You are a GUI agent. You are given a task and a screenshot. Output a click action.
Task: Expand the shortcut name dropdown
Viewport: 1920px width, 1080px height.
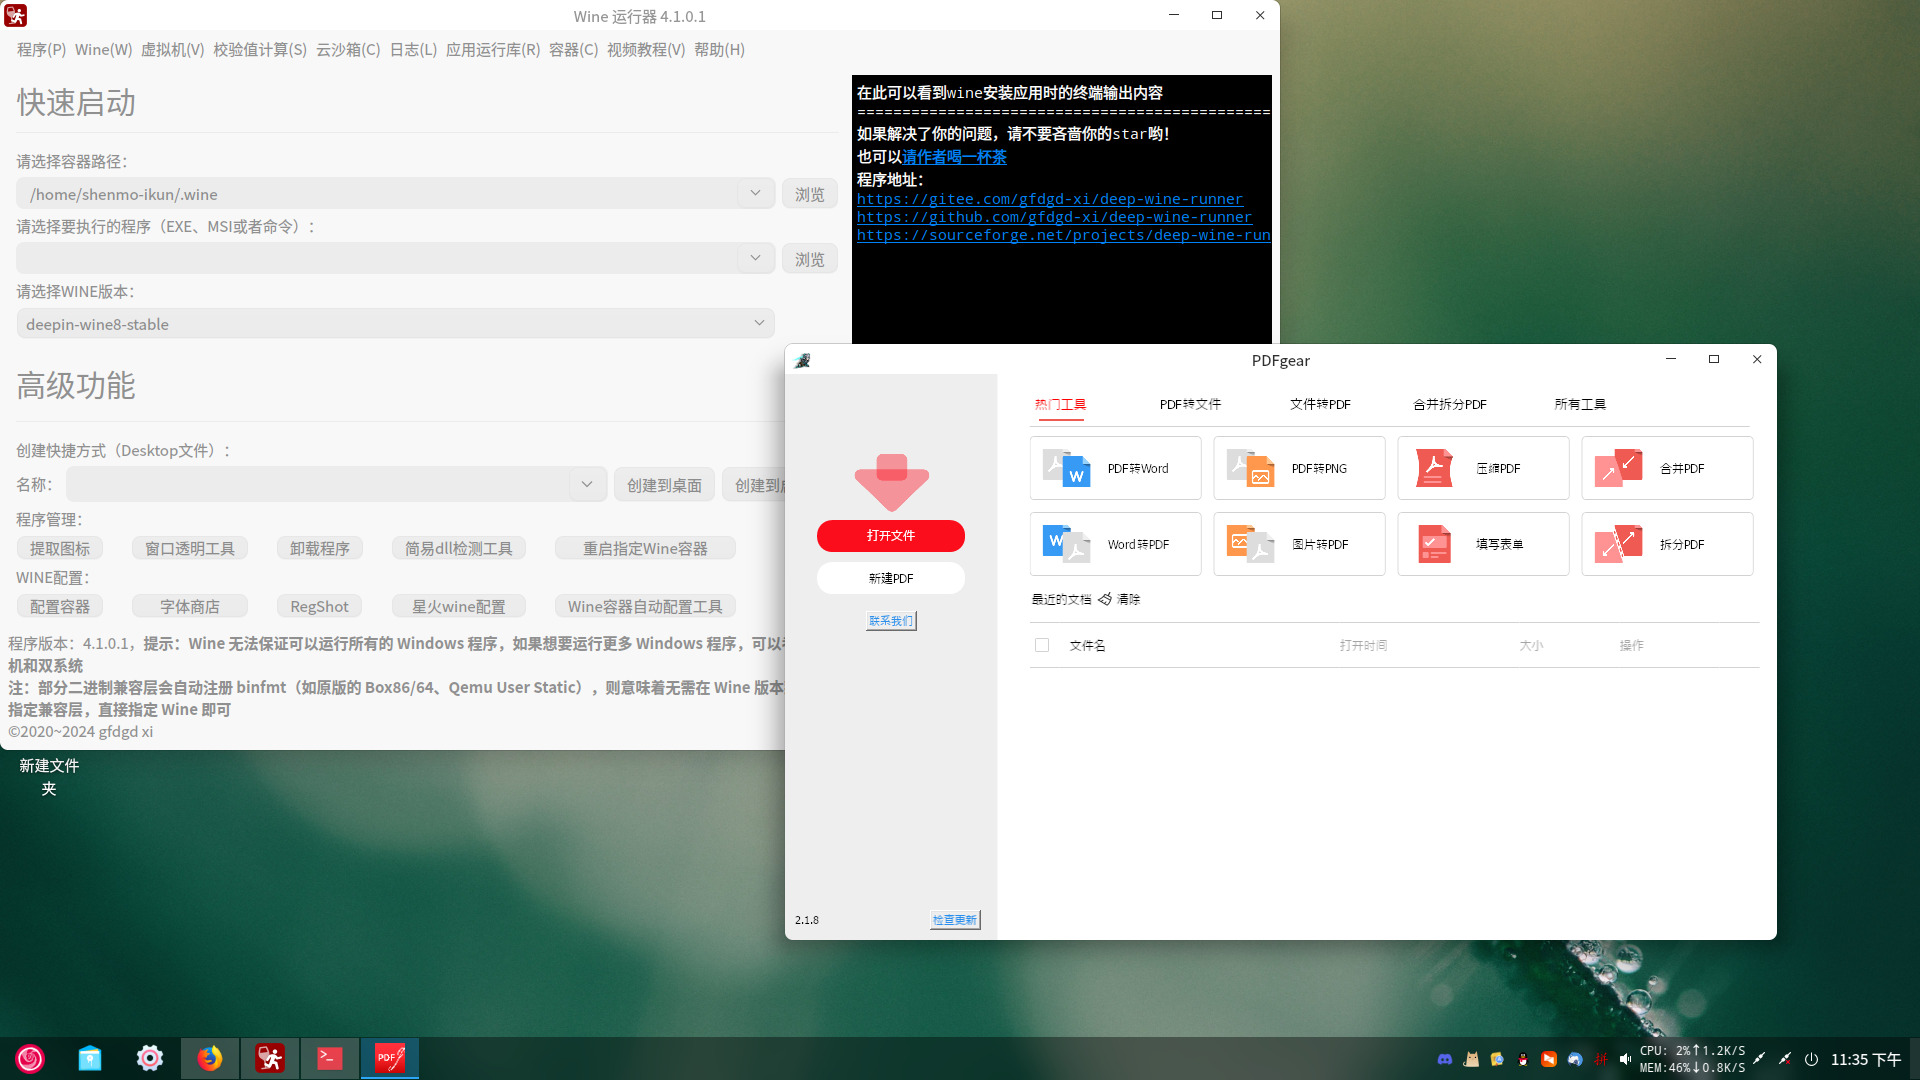click(x=586, y=485)
